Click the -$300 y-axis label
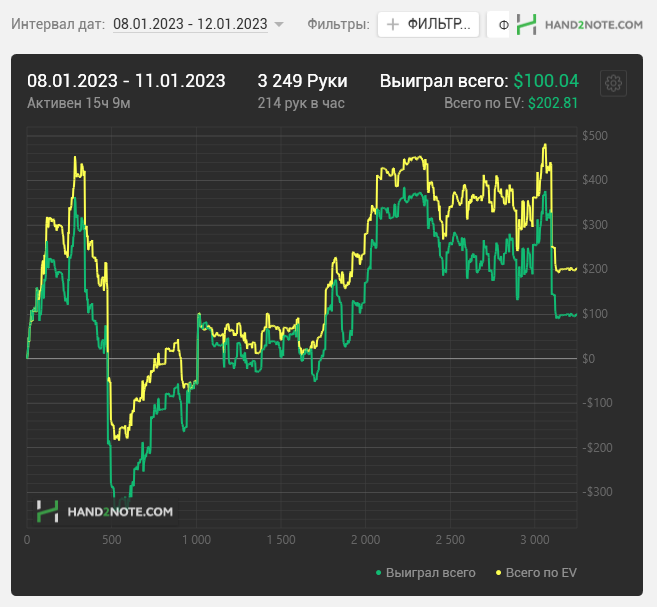 [597, 492]
